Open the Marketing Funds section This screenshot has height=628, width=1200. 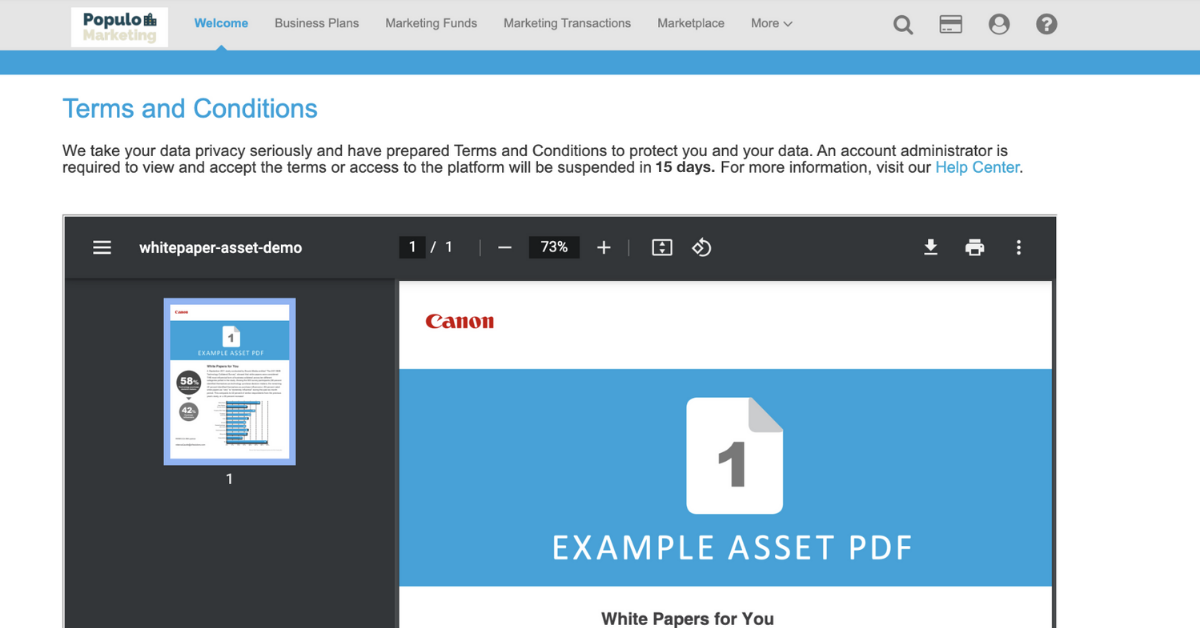[x=431, y=23]
